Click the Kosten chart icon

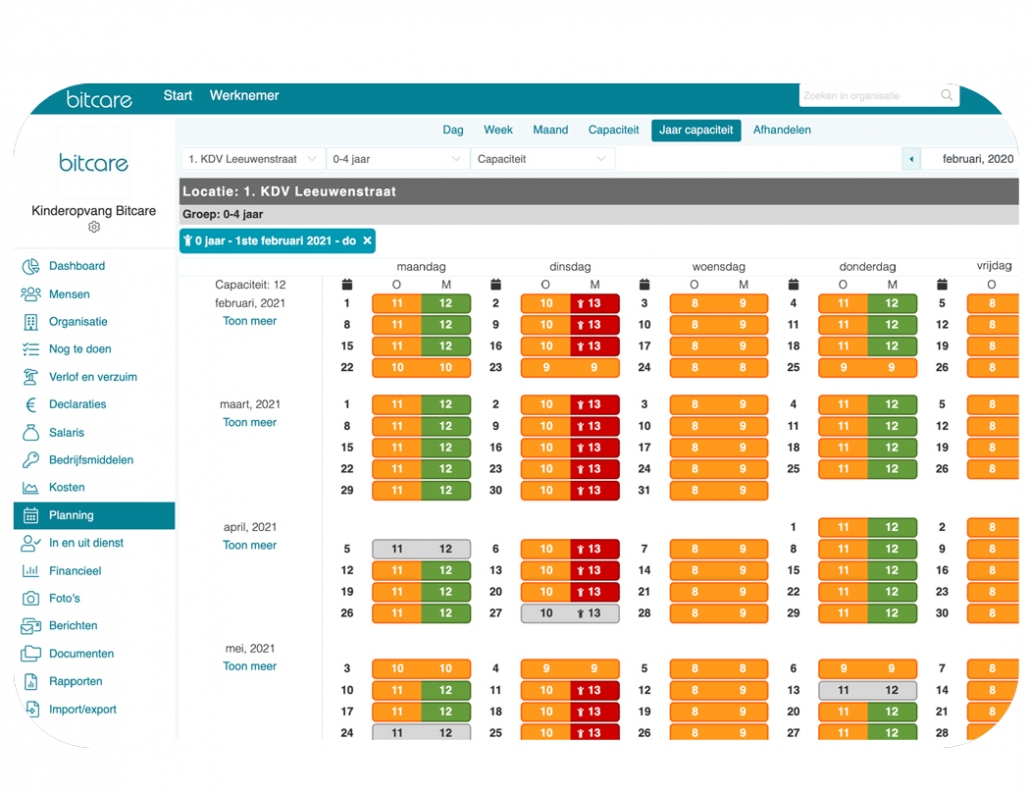tap(30, 488)
